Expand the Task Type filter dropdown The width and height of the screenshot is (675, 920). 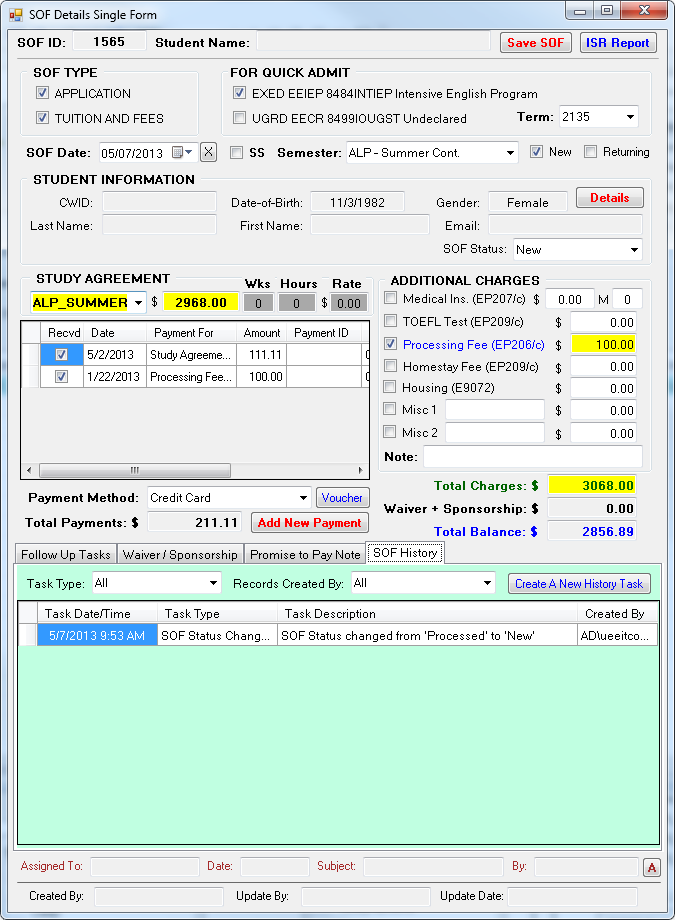213,583
